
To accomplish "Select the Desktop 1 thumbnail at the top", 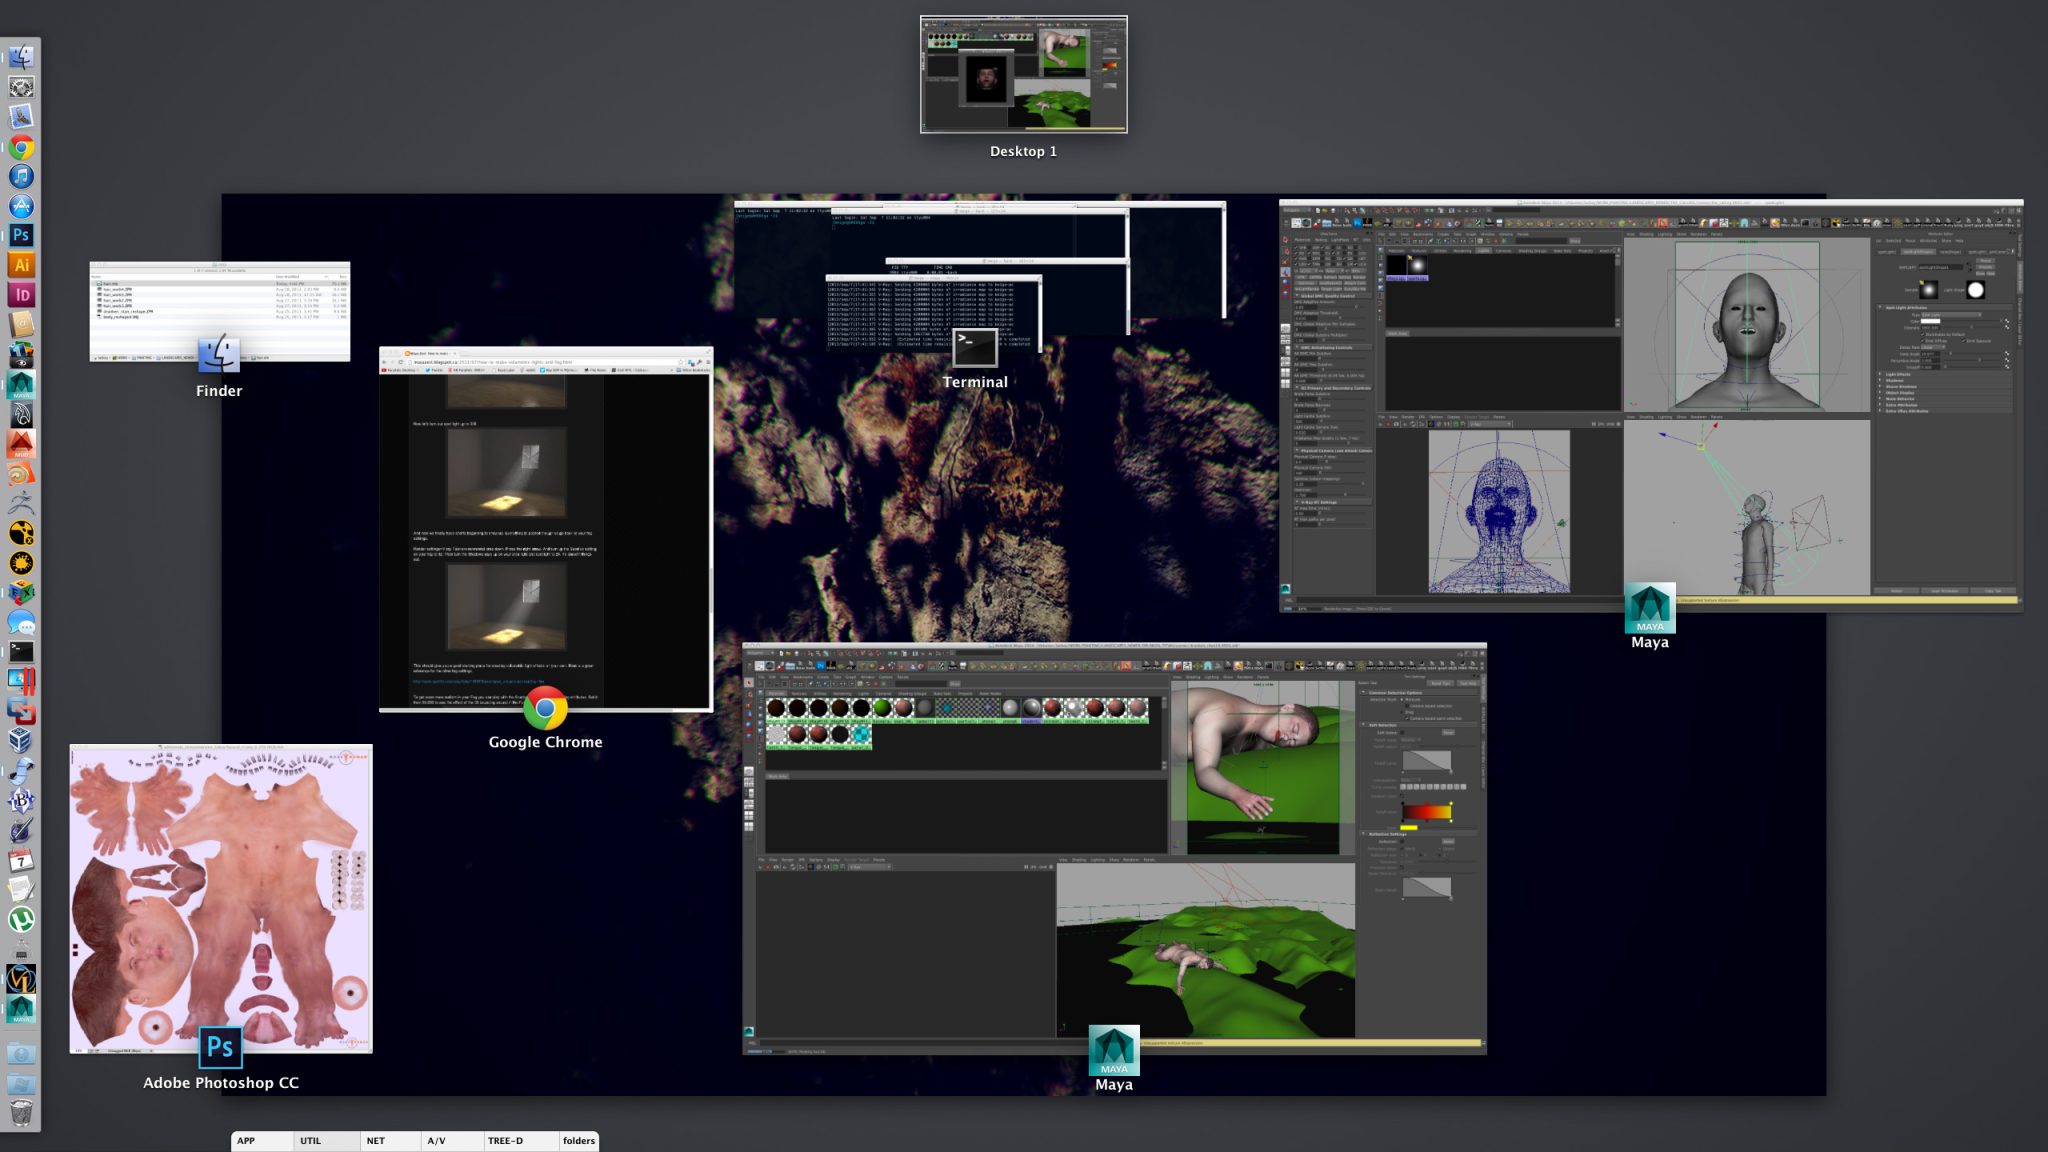I will (x=1022, y=75).
